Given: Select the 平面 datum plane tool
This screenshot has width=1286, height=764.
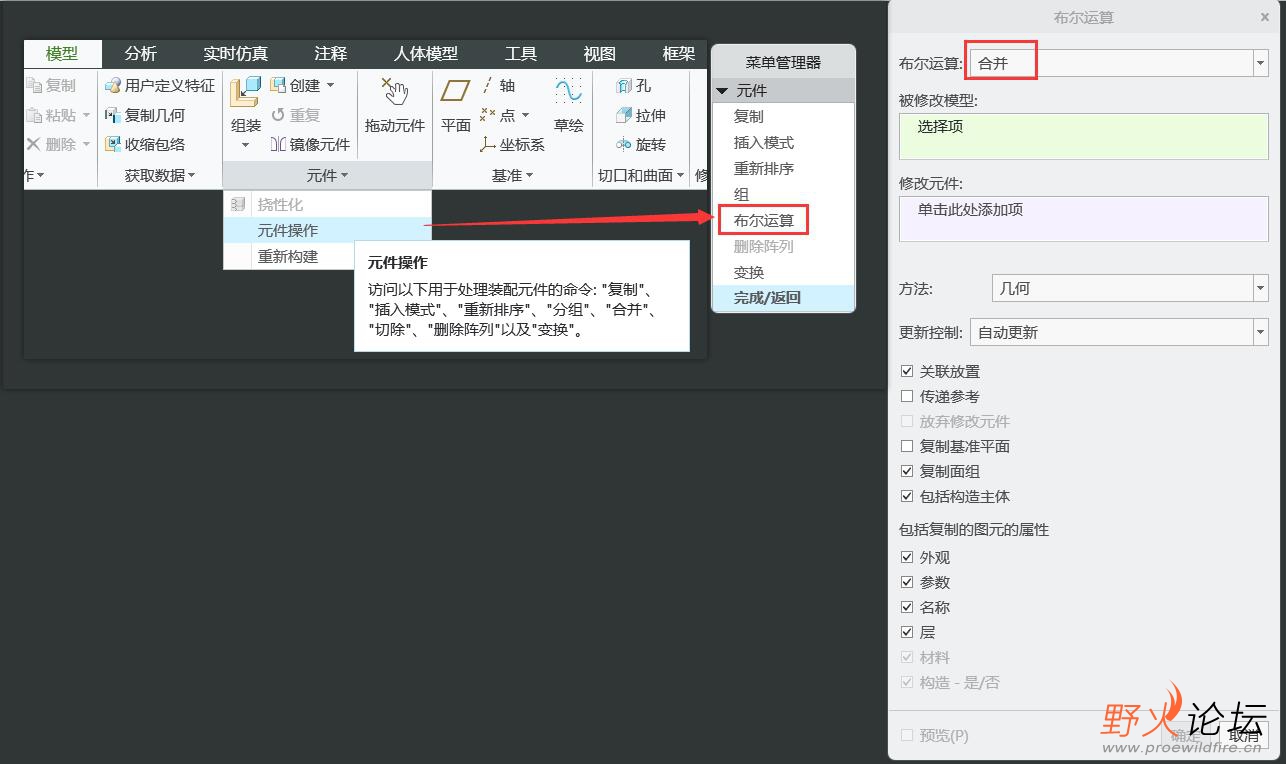Looking at the screenshot, I should 456,106.
